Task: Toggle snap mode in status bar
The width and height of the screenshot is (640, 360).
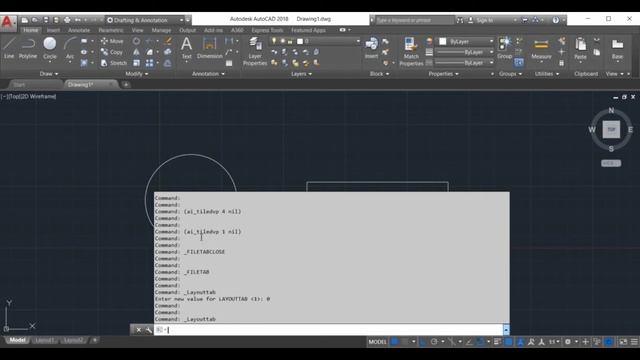Action: [405, 342]
